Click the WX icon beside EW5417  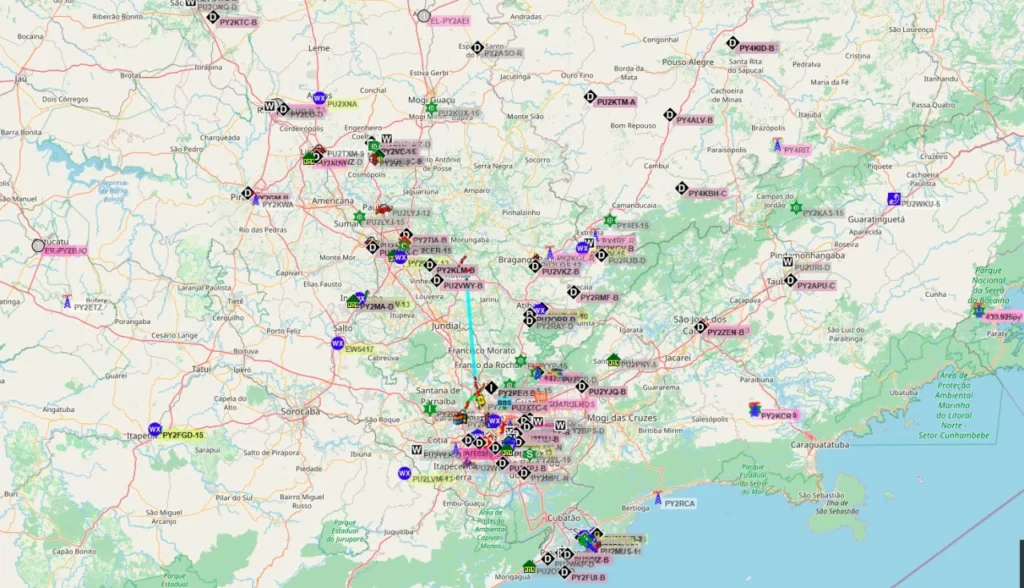(338, 343)
